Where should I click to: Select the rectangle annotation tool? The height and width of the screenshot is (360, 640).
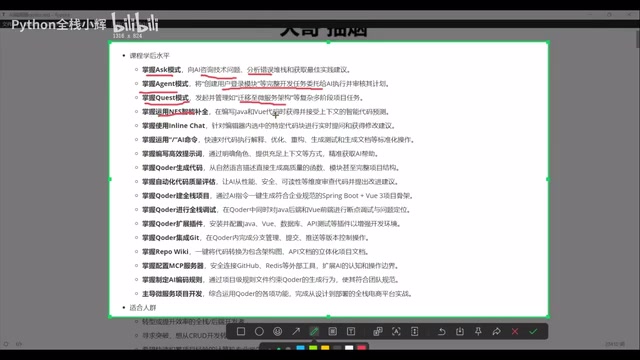[241, 331]
